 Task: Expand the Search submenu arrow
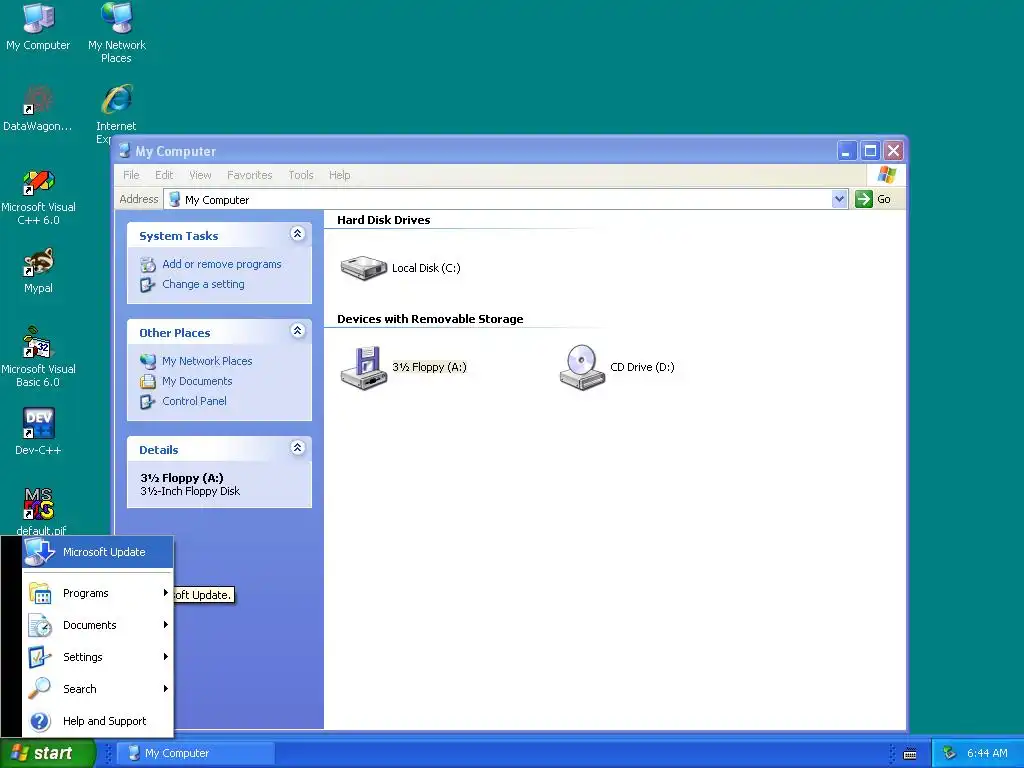click(x=166, y=688)
